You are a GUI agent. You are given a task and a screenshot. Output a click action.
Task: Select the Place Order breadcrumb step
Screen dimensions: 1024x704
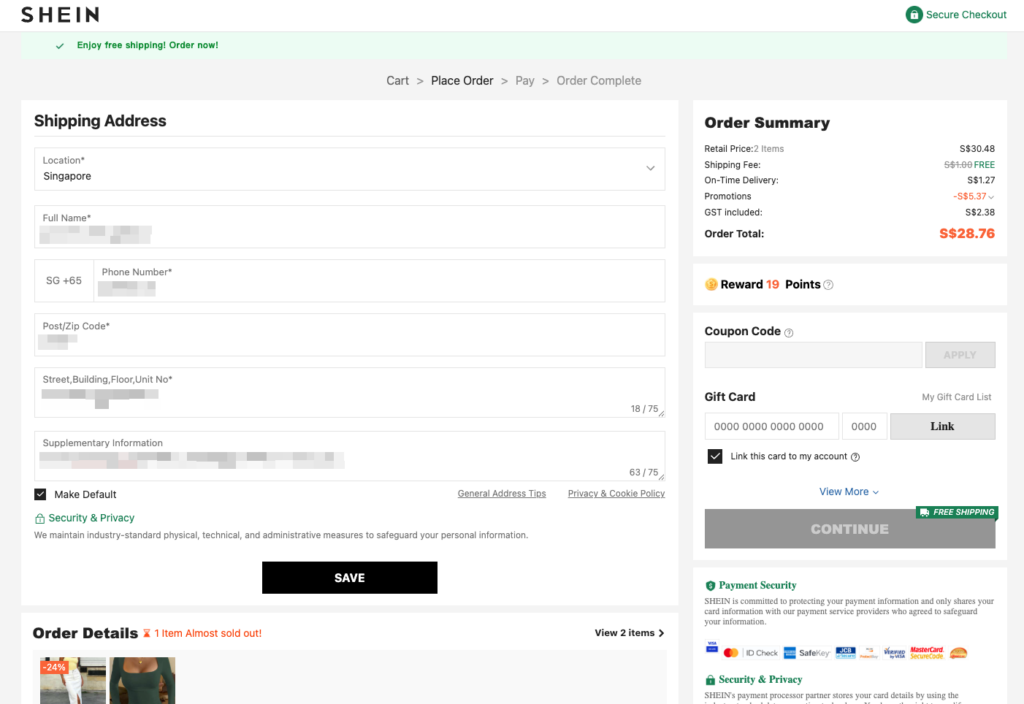pos(462,81)
